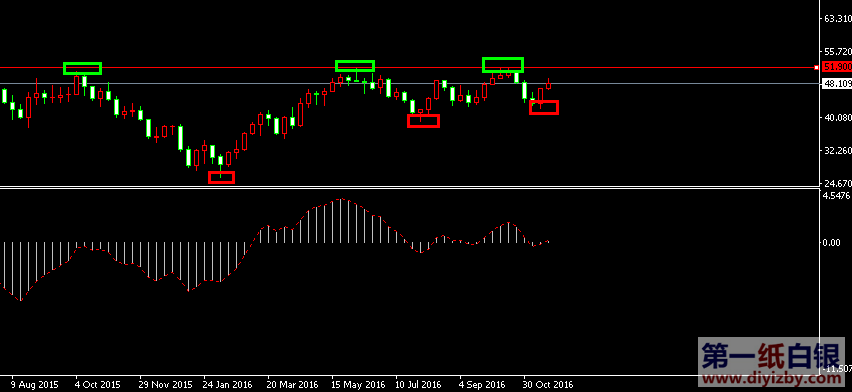Image resolution: width=852 pixels, height=392 pixels.
Task: Click the 4 Oct 2015 date label
Action: pyautogui.click(x=98, y=384)
